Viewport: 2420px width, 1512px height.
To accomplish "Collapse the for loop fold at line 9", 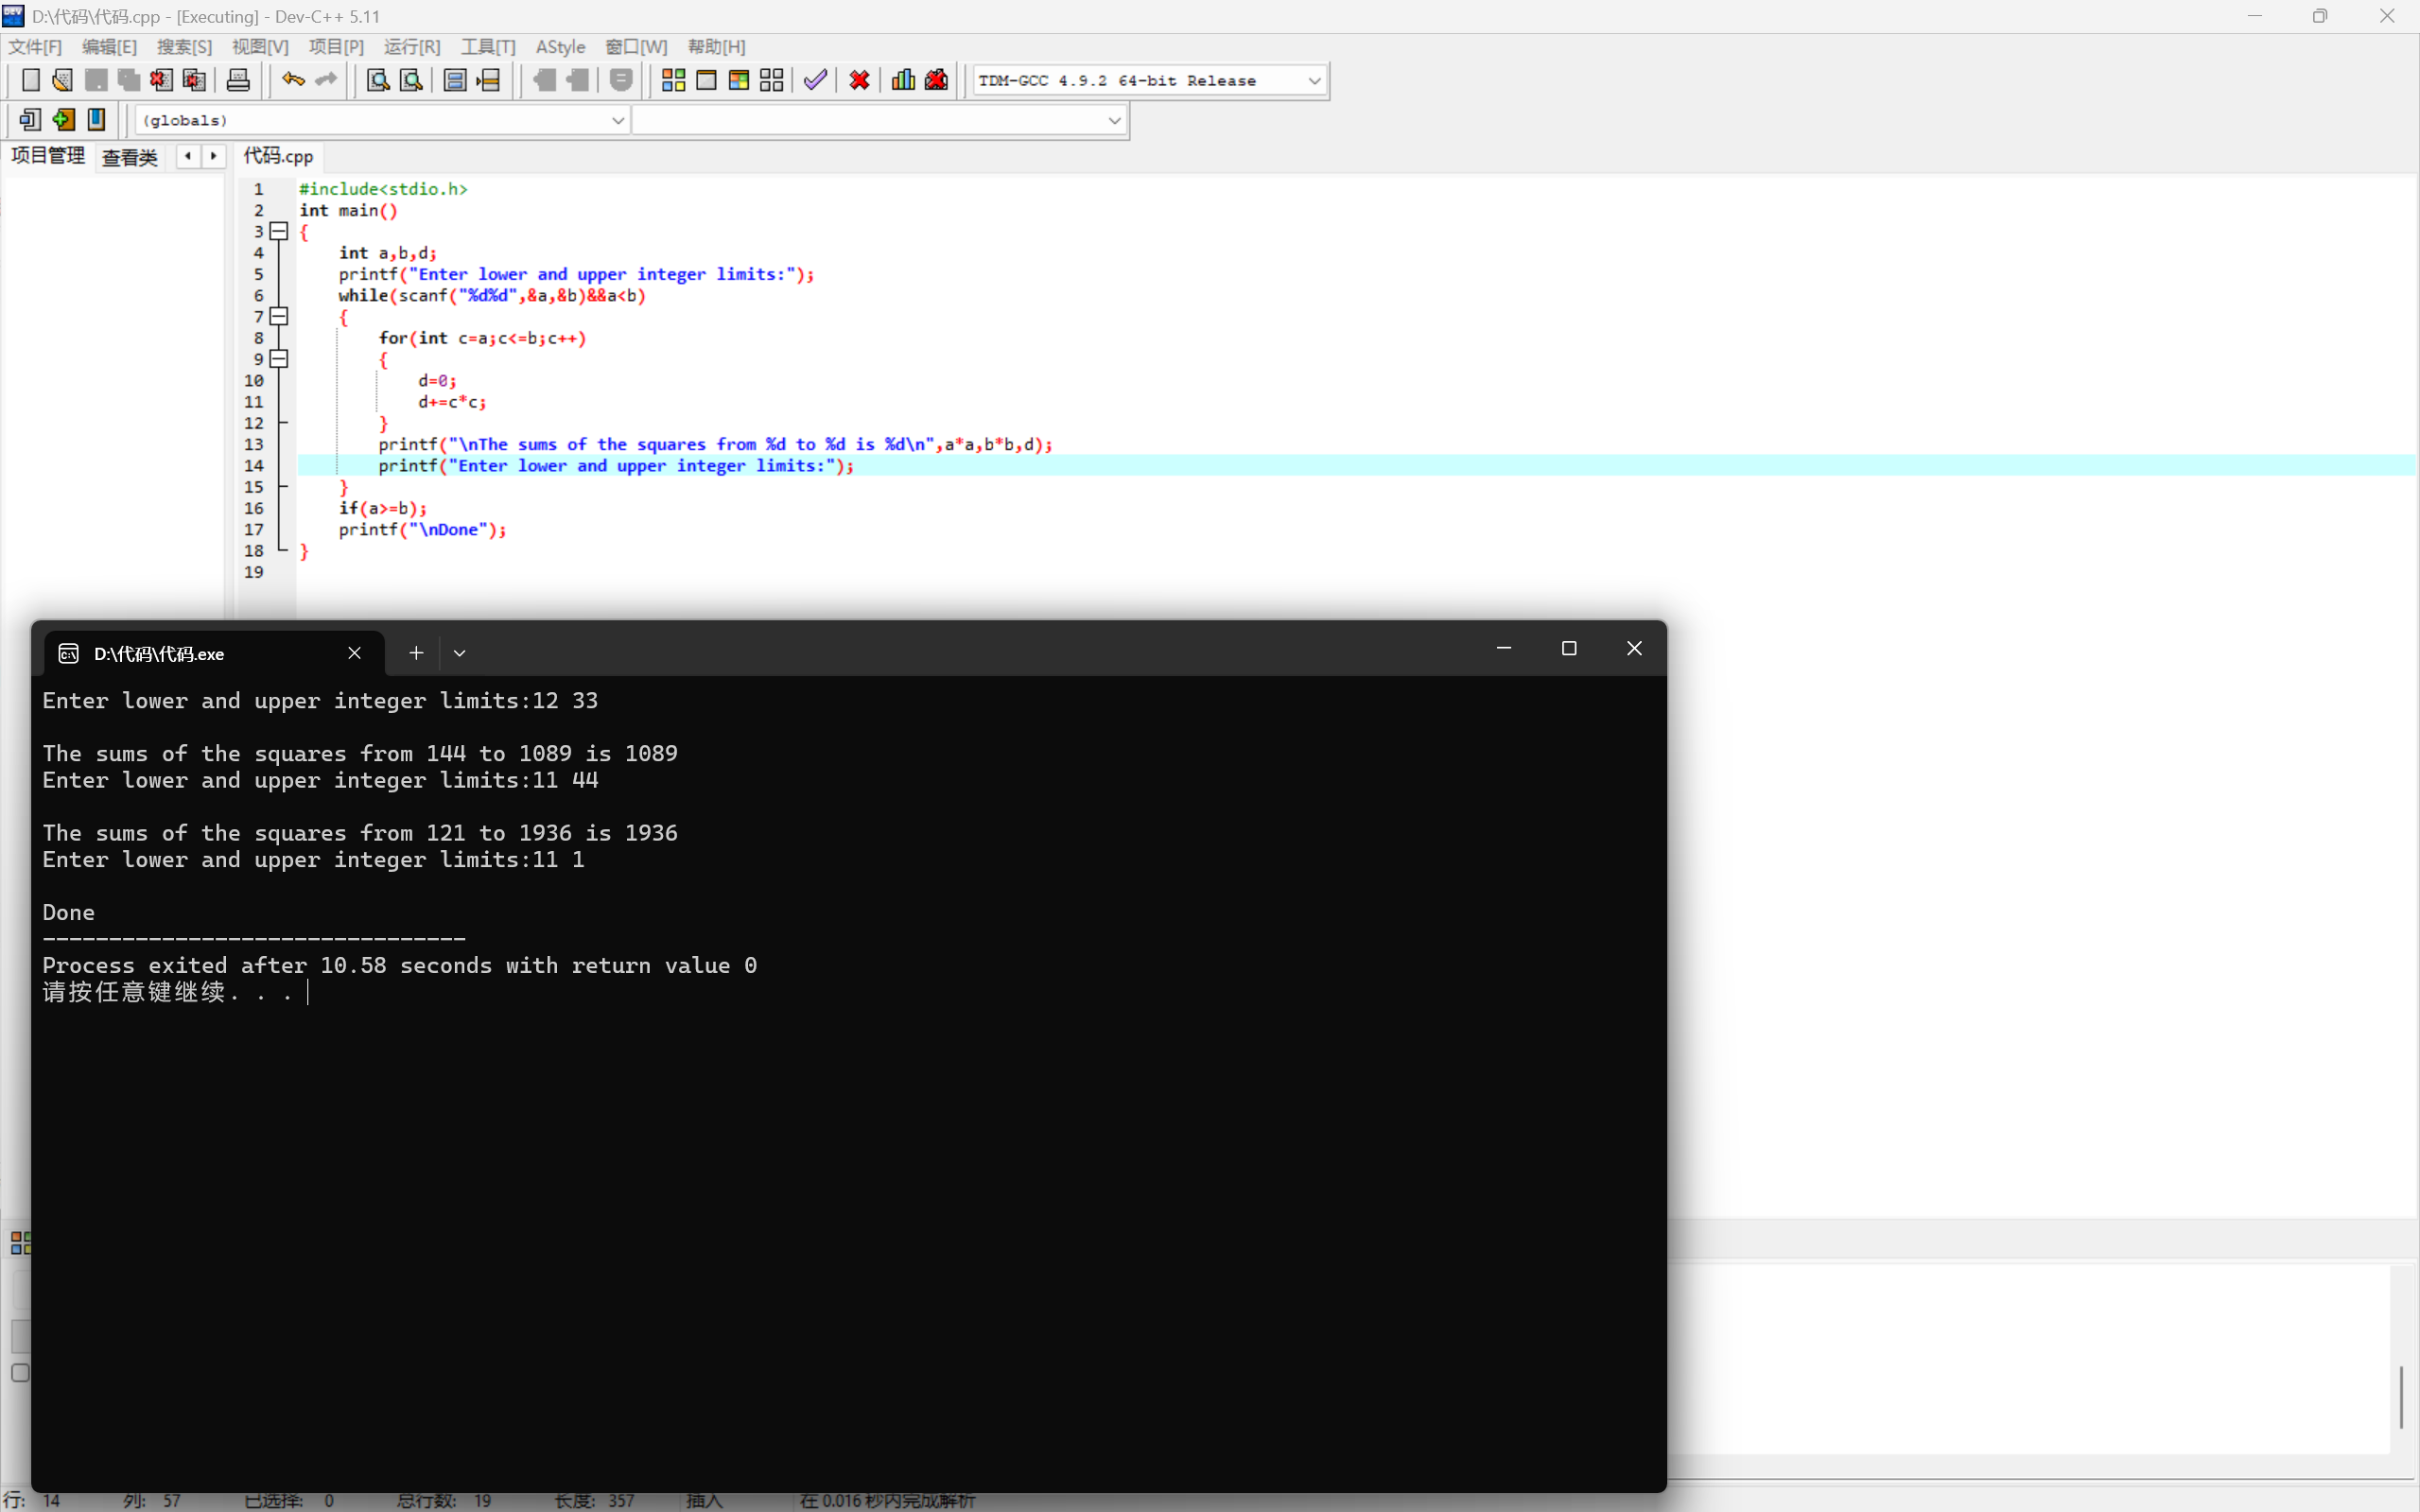I will click(x=280, y=359).
